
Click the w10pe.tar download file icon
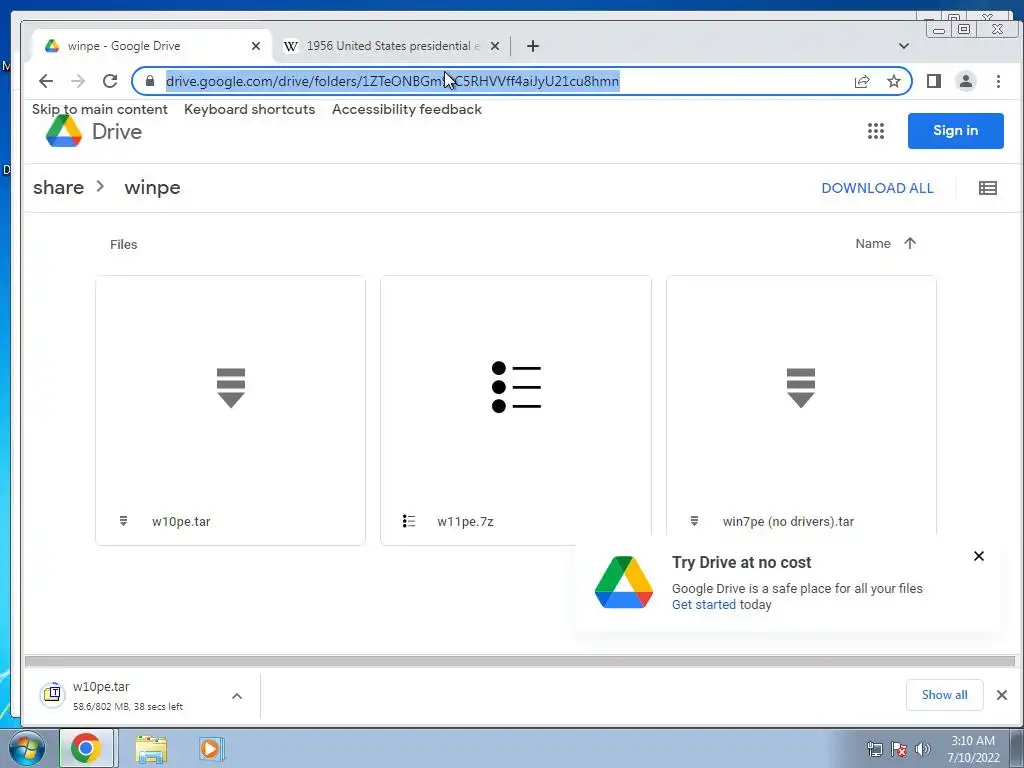(52, 694)
